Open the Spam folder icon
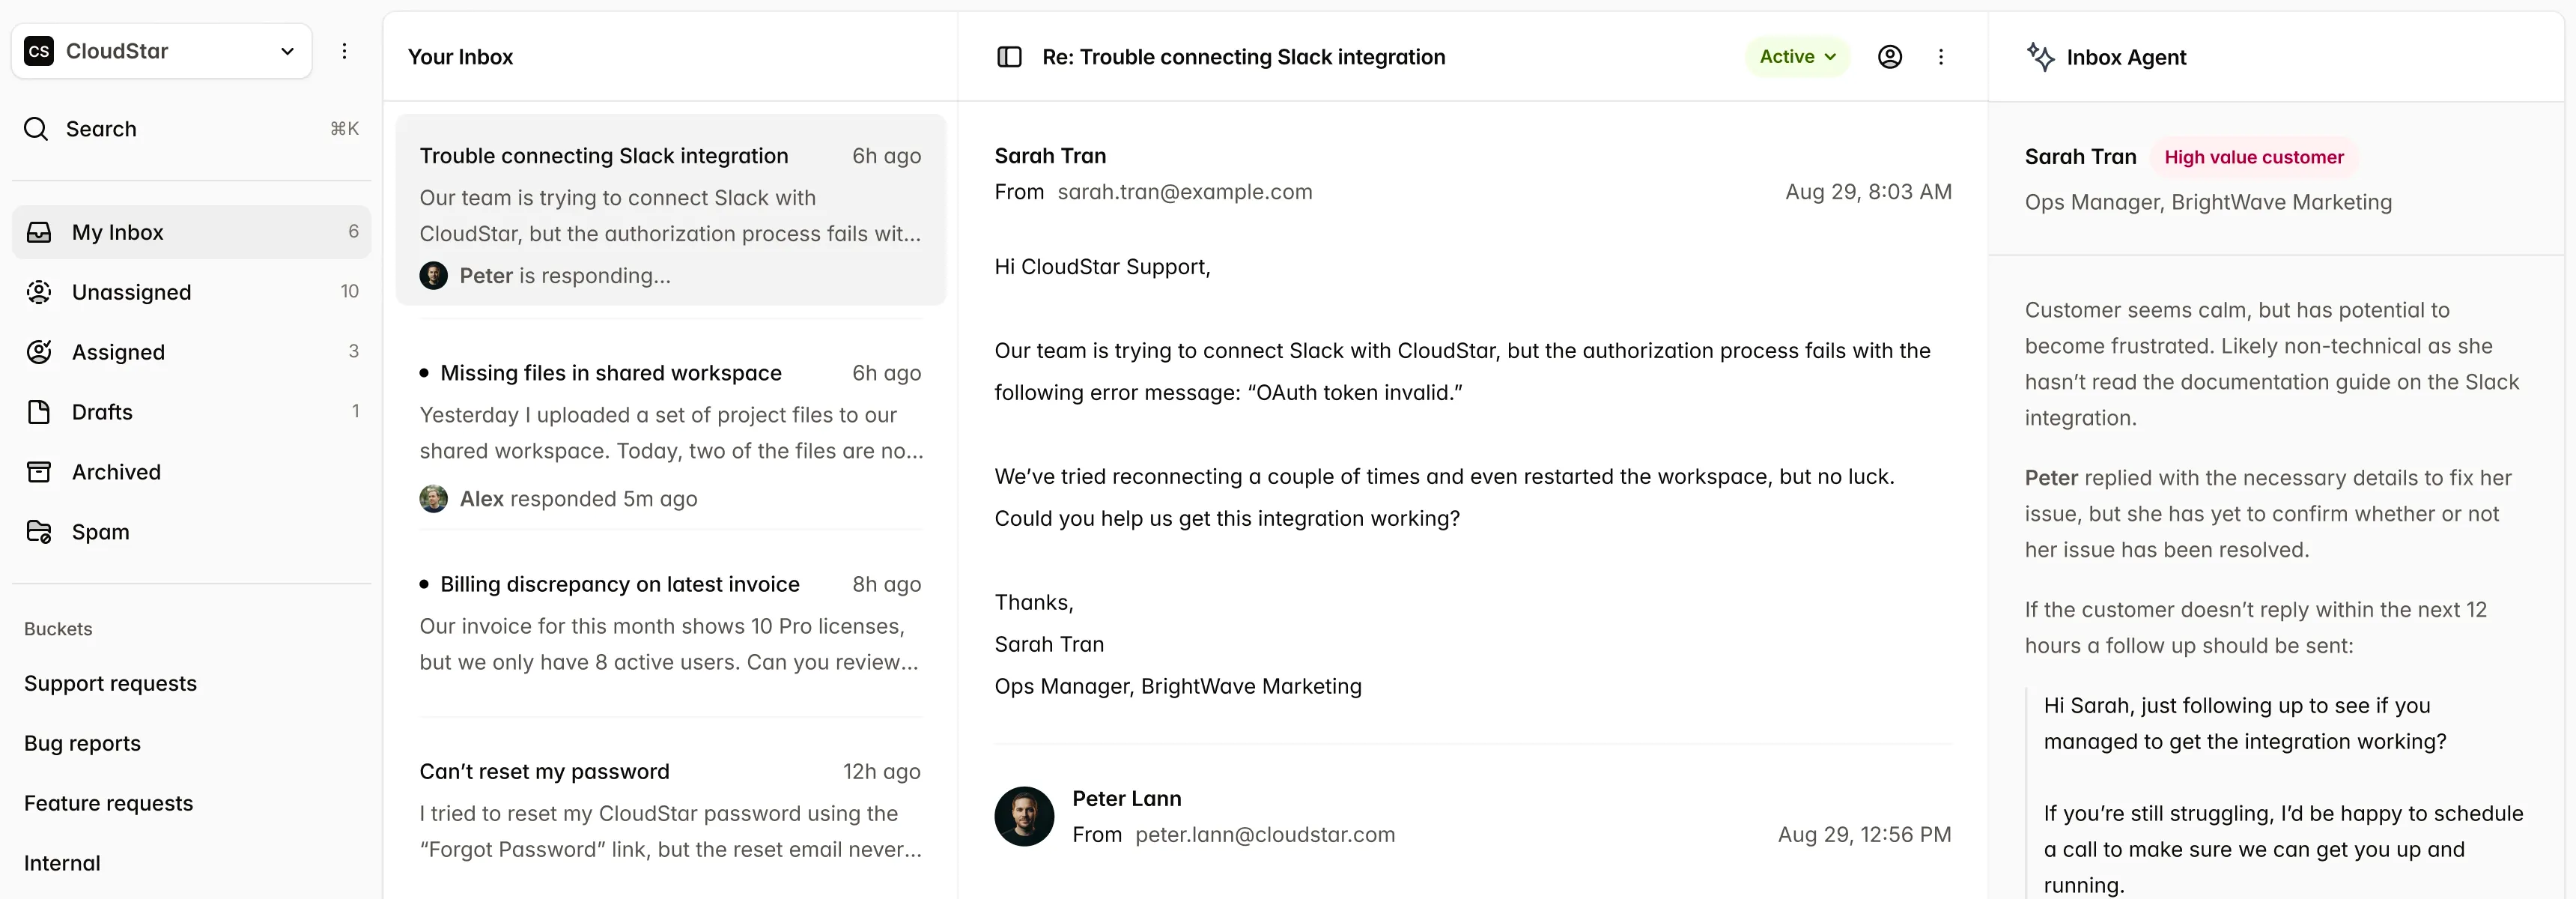Screen dimensions: 2576x899 coord(39,532)
